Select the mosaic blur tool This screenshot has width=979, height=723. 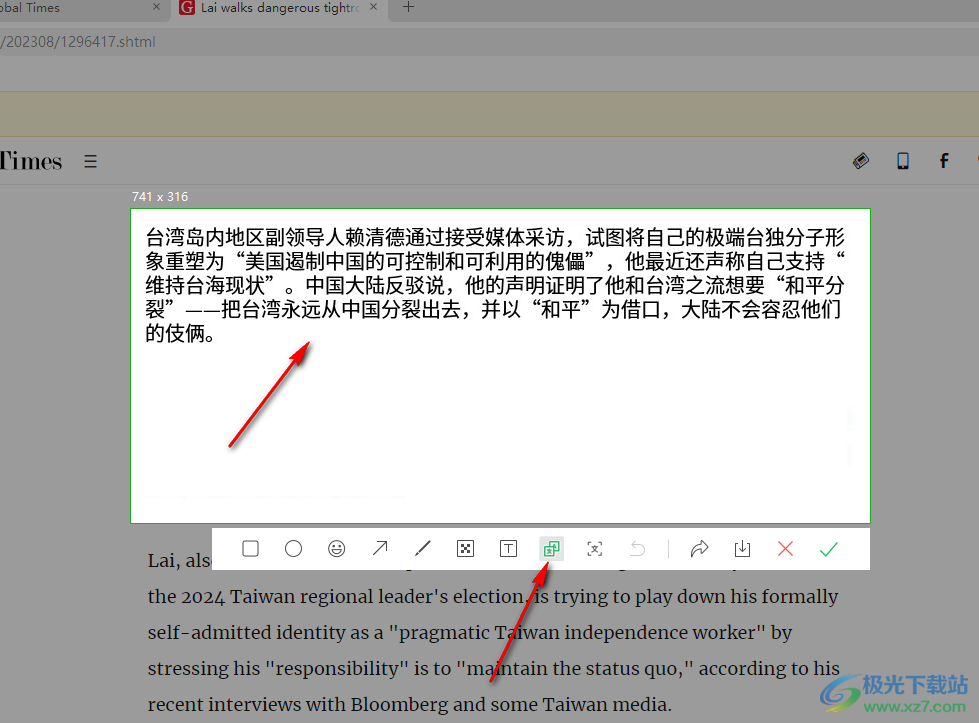click(x=465, y=548)
